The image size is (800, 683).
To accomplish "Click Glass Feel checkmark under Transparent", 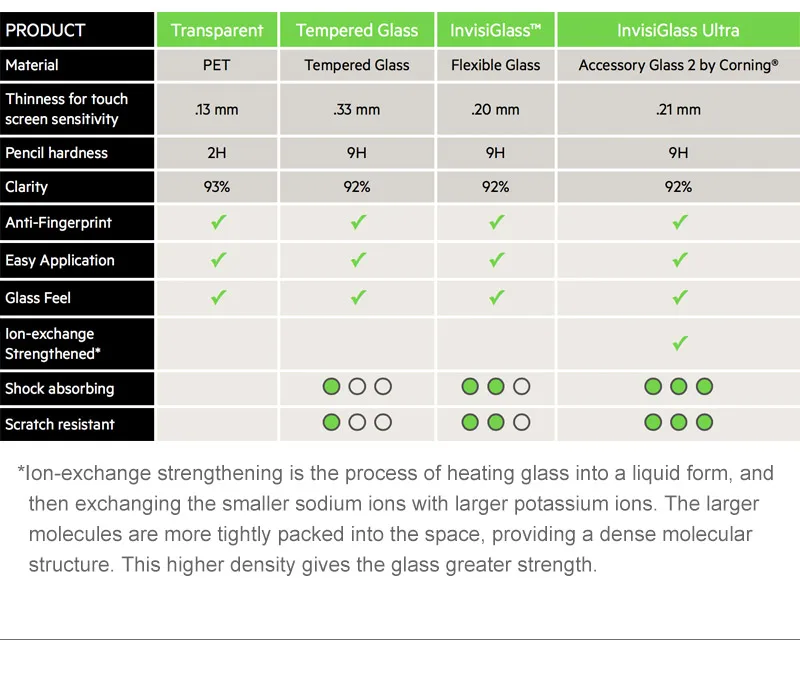I will 218,297.
